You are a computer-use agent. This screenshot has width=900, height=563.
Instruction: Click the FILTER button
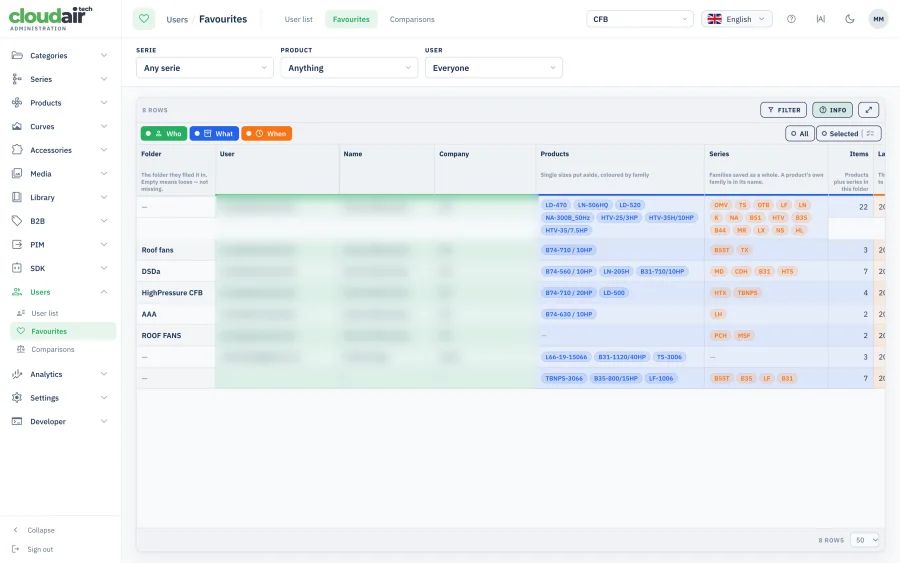click(x=783, y=110)
